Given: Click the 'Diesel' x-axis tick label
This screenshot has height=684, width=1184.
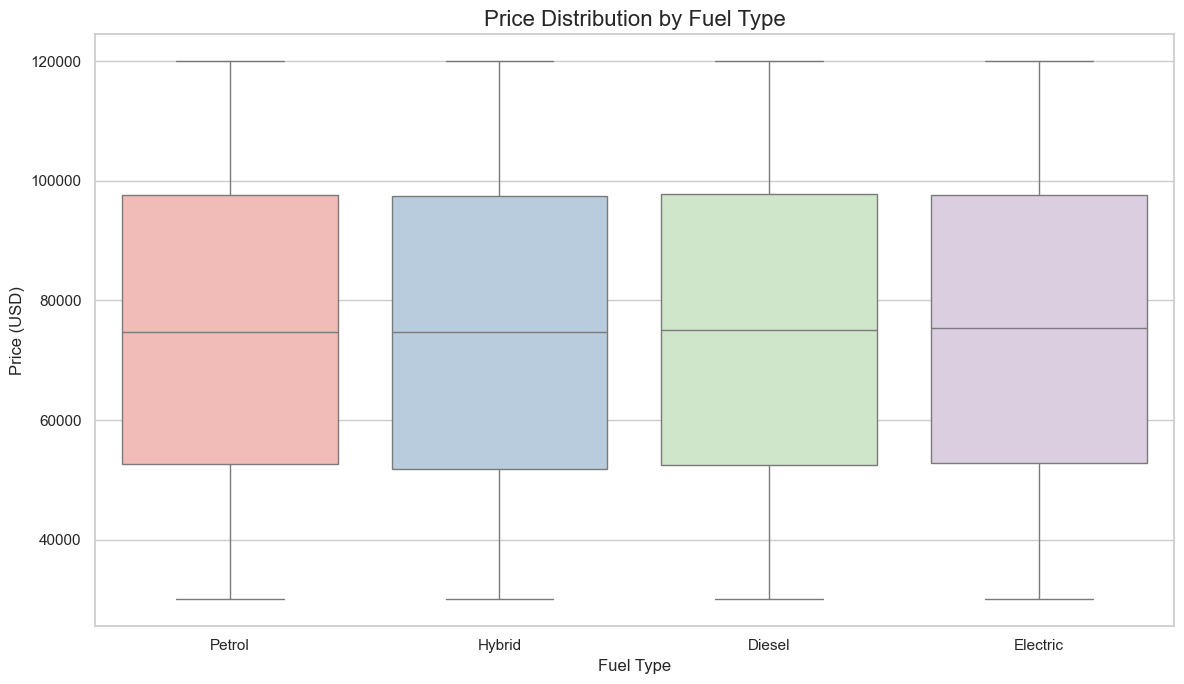Looking at the screenshot, I should tap(769, 645).
